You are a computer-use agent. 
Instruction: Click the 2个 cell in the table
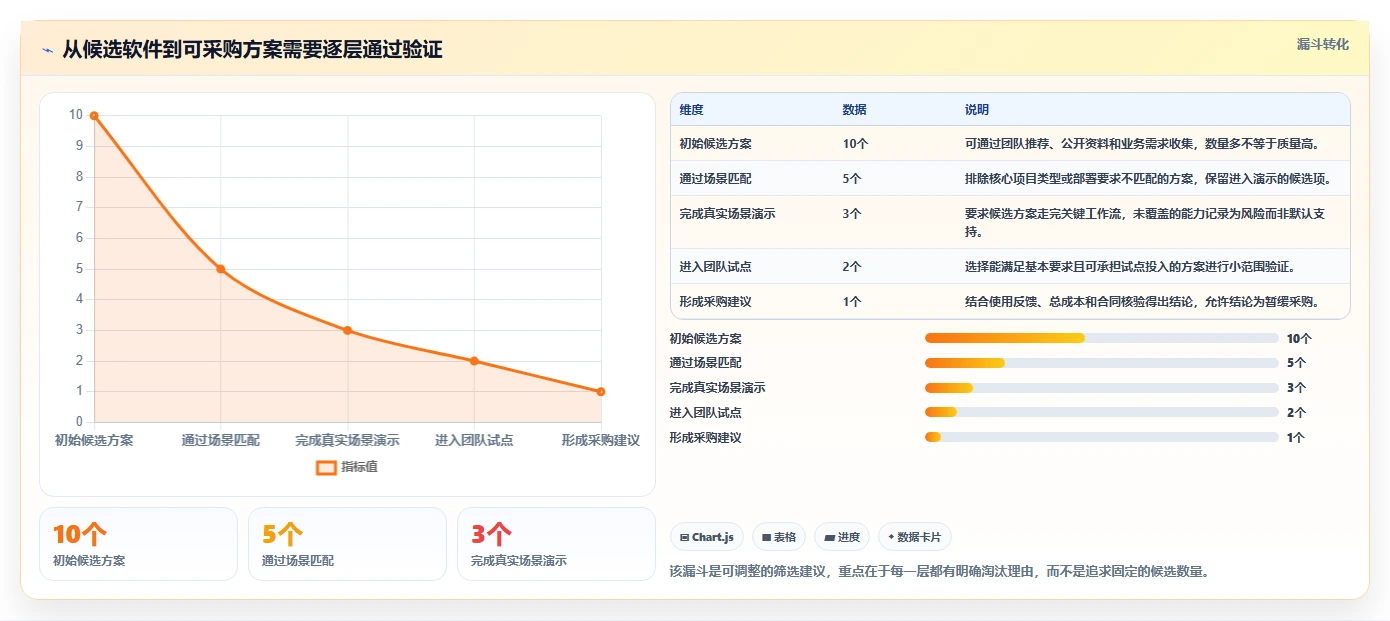tap(852, 267)
